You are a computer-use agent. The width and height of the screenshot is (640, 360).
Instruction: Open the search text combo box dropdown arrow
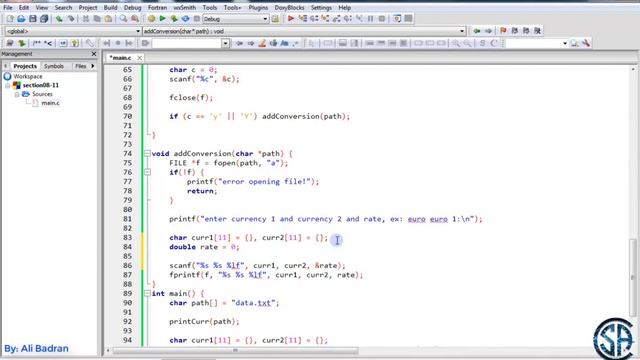pyautogui.click(x=225, y=43)
